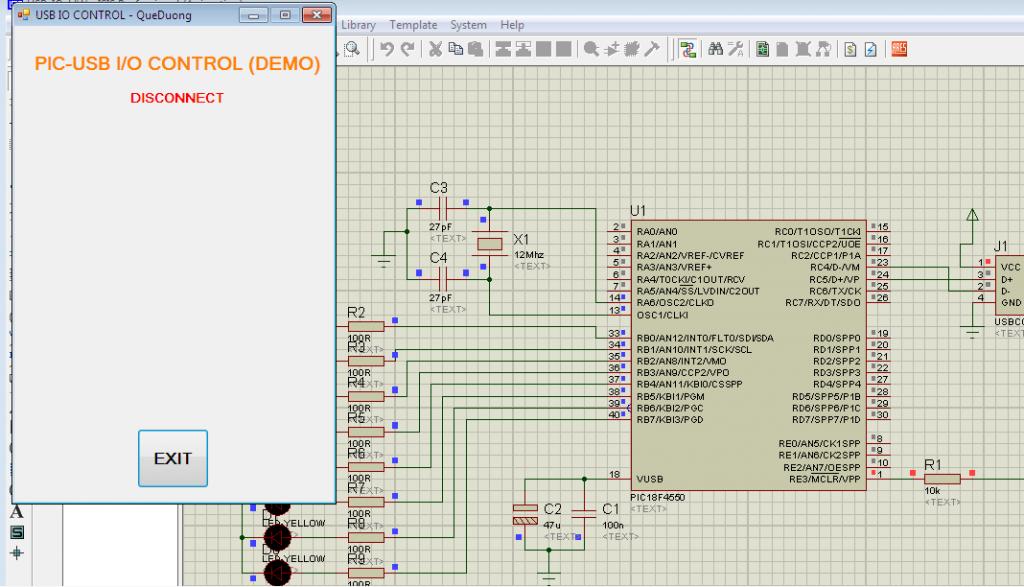
Task: Generate Bill of Materials report icon
Action: [850, 49]
